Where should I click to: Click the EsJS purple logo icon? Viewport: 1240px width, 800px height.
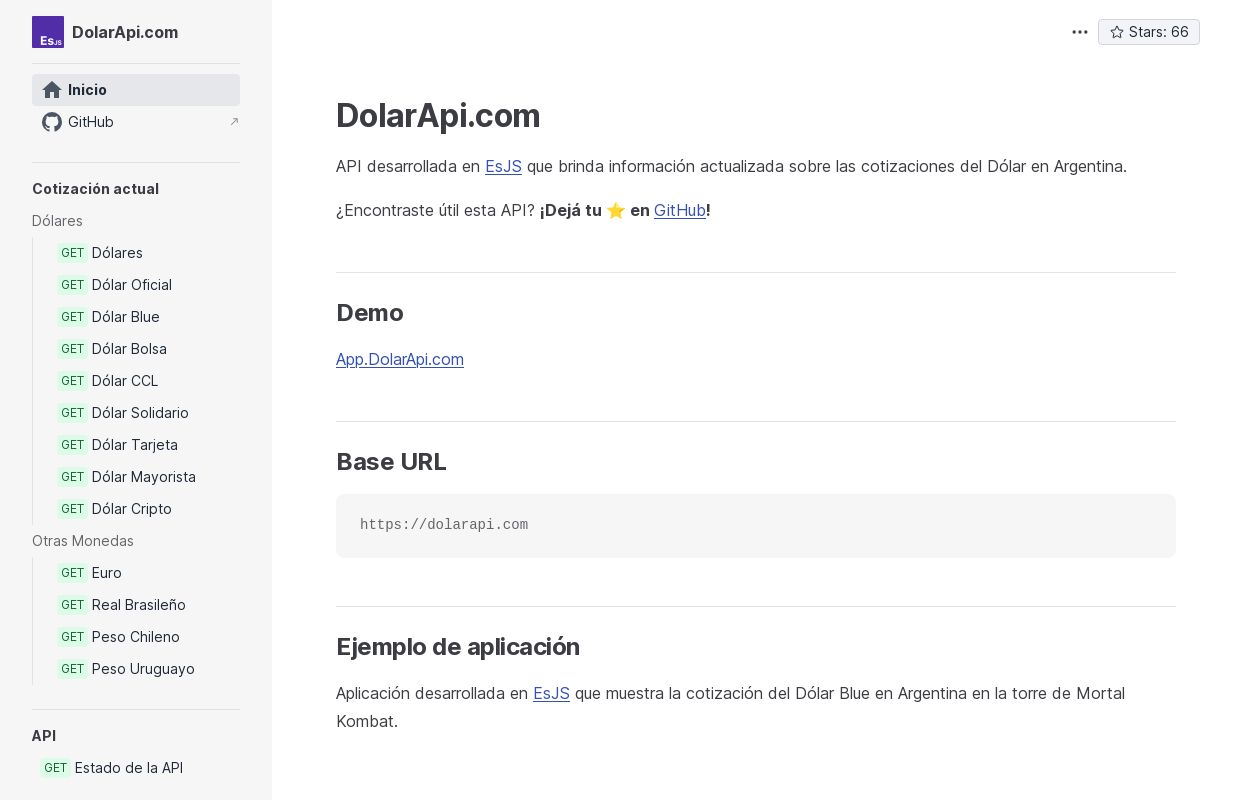[x=48, y=32]
